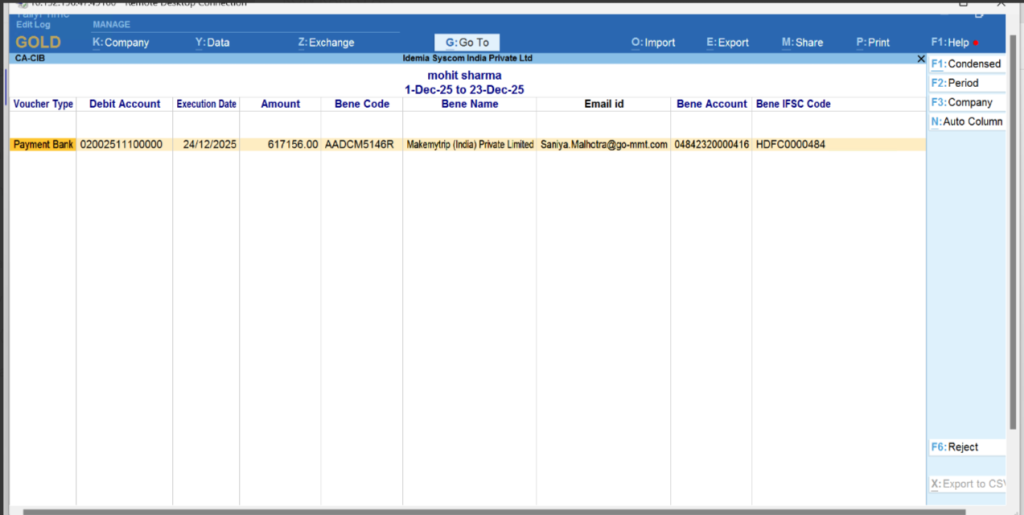This screenshot has width=1024, height=515.
Task: Toggle F1: Condensed view in side panel
Action: coord(966,64)
